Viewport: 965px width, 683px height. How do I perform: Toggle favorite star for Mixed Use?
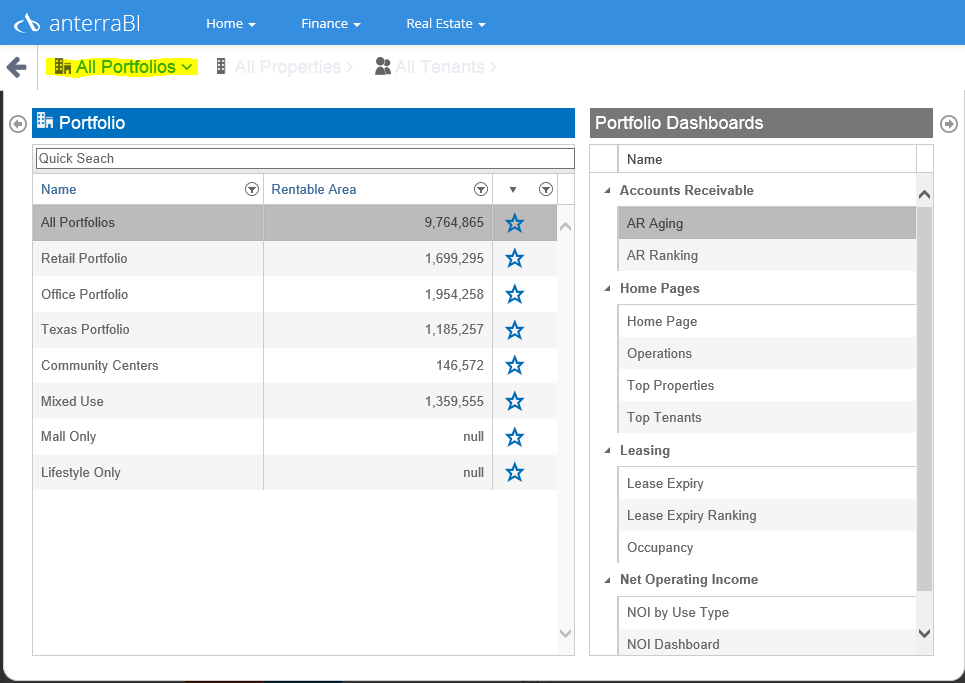tap(515, 401)
